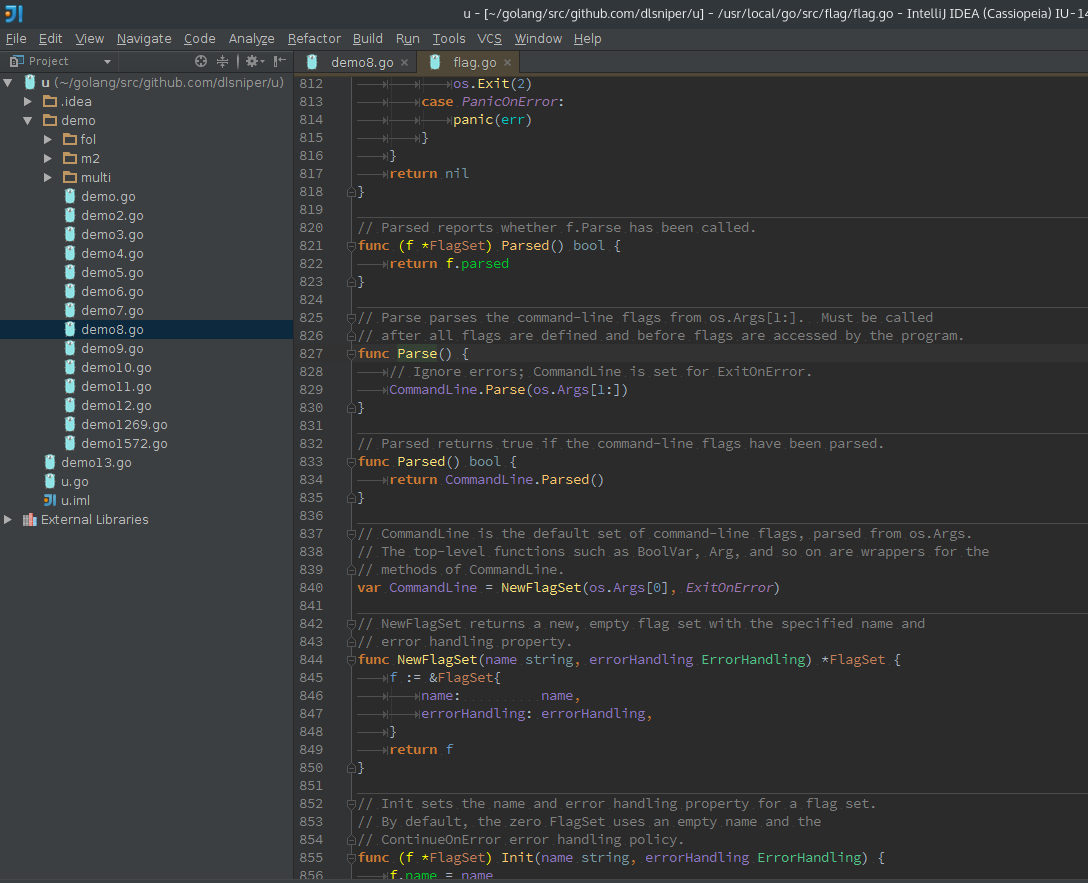Hide the Project tool window icon
This screenshot has height=883, width=1088.
pyautogui.click(x=278, y=61)
